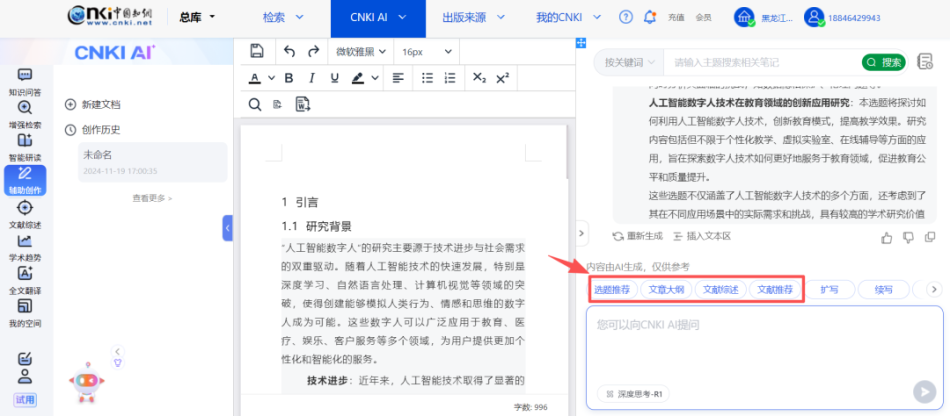Apply subscript formatting
Image resolution: width=950 pixels, height=416 pixels.
(x=479, y=77)
